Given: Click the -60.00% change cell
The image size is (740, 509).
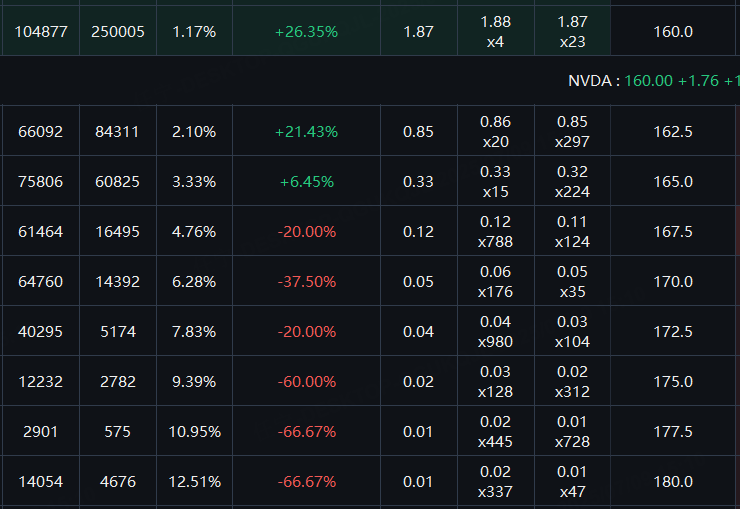Looking at the screenshot, I should pos(306,381).
